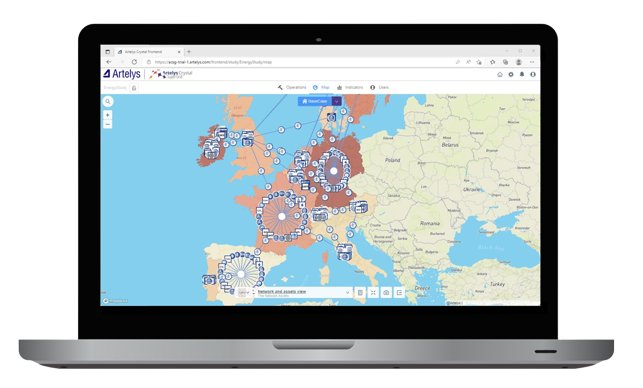The image size is (643, 388).
Task: Click the BaseCase scenario button
Action: click(x=315, y=101)
